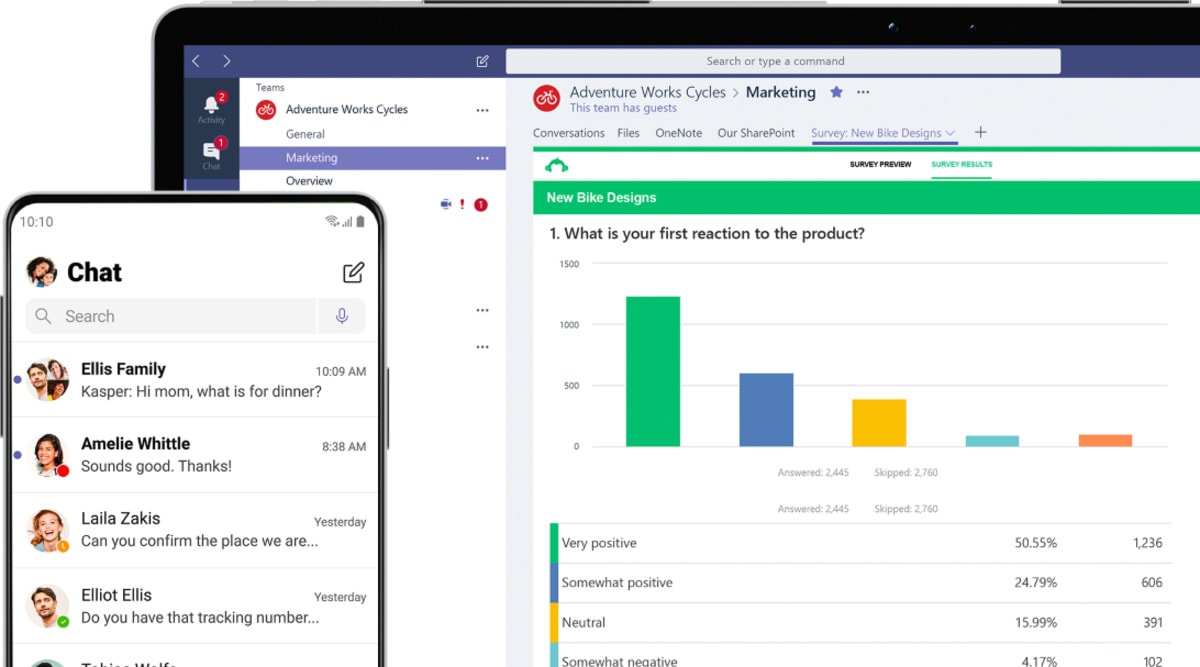
Task: Toggle the favorite star for Marketing channel
Action: click(836, 92)
